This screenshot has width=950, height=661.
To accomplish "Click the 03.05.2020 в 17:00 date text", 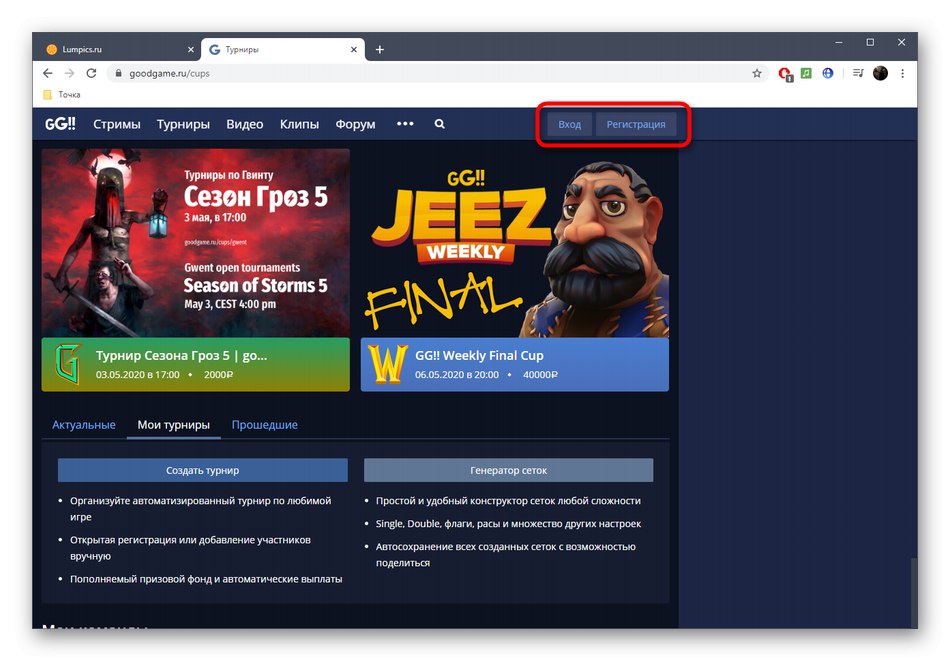I will pos(138,374).
